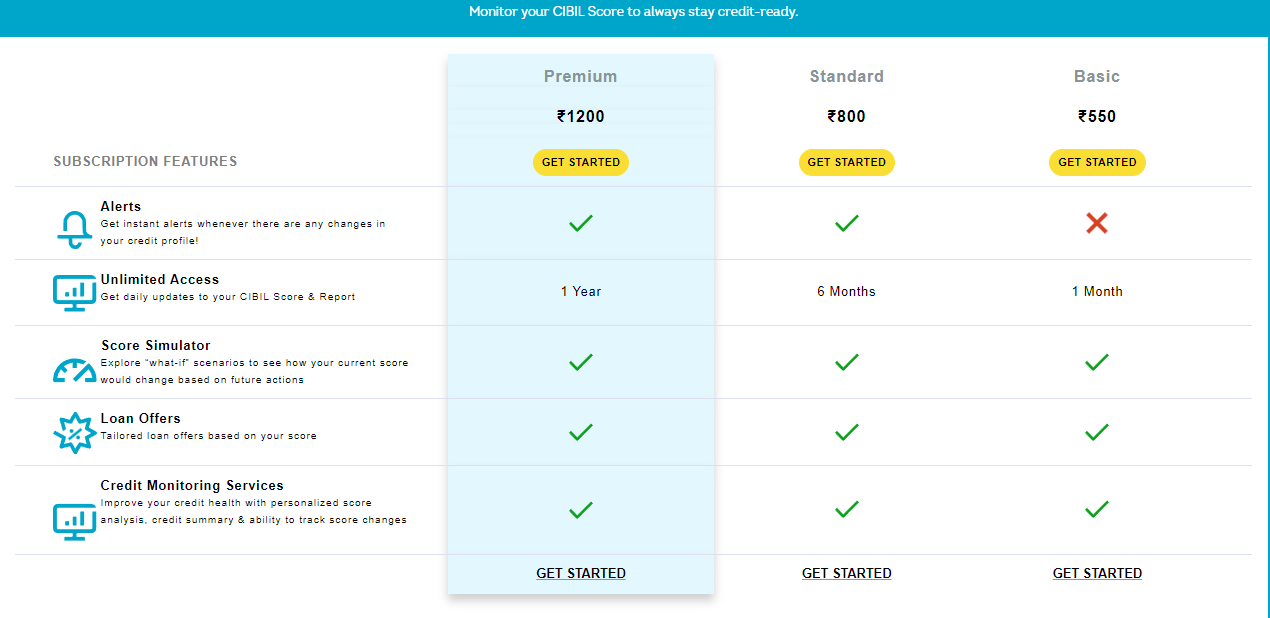The width and height of the screenshot is (1270, 618).
Task: Click the Alerts bell icon
Action: click(x=73, y=226)
